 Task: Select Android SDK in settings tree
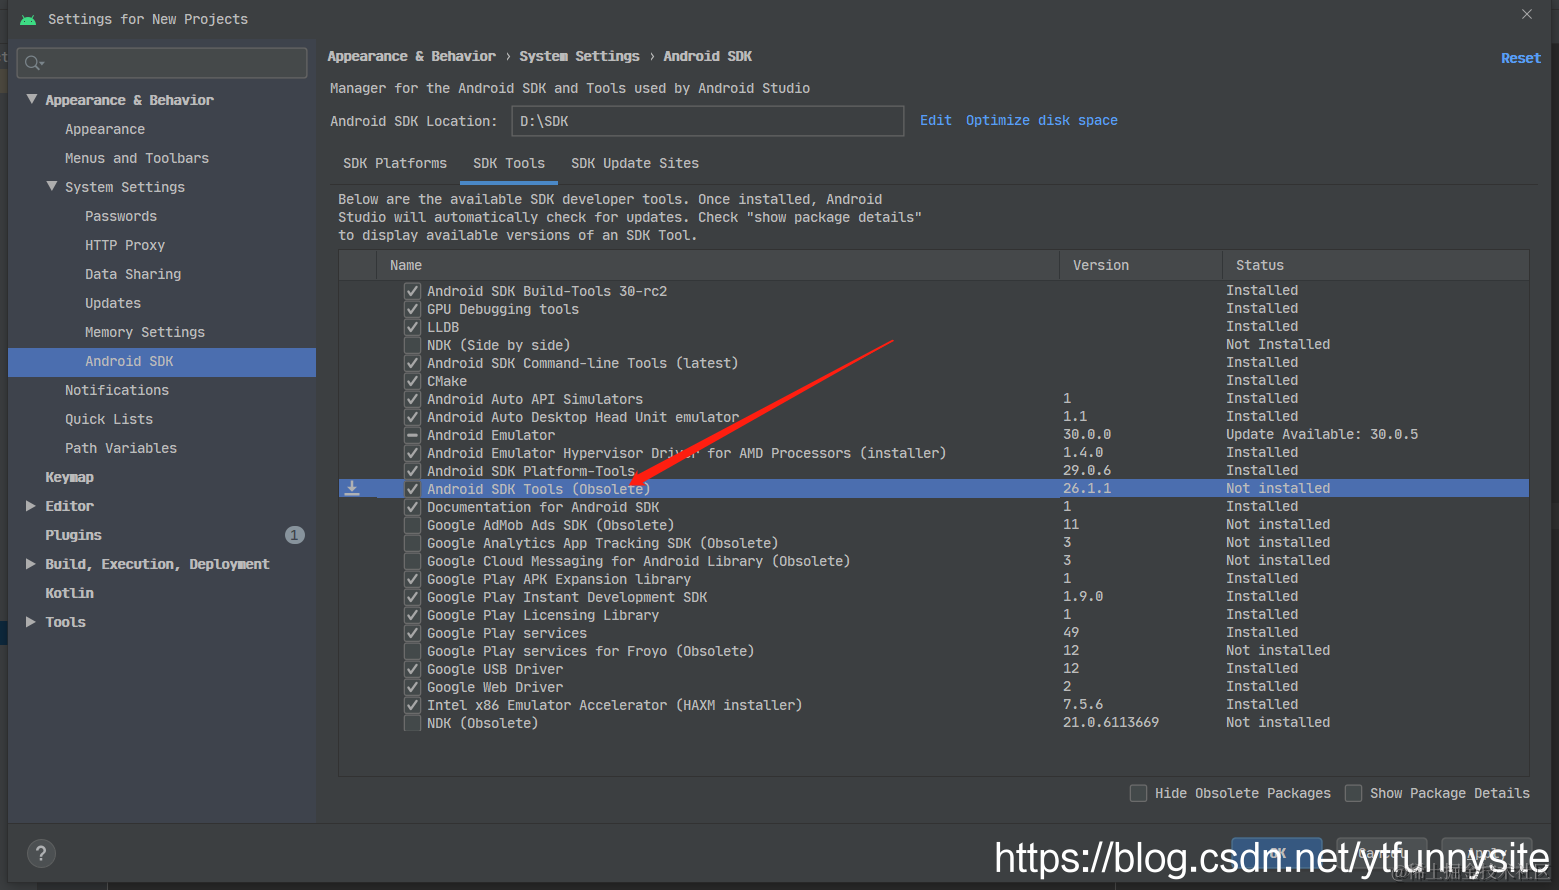[x=162, y=361]
